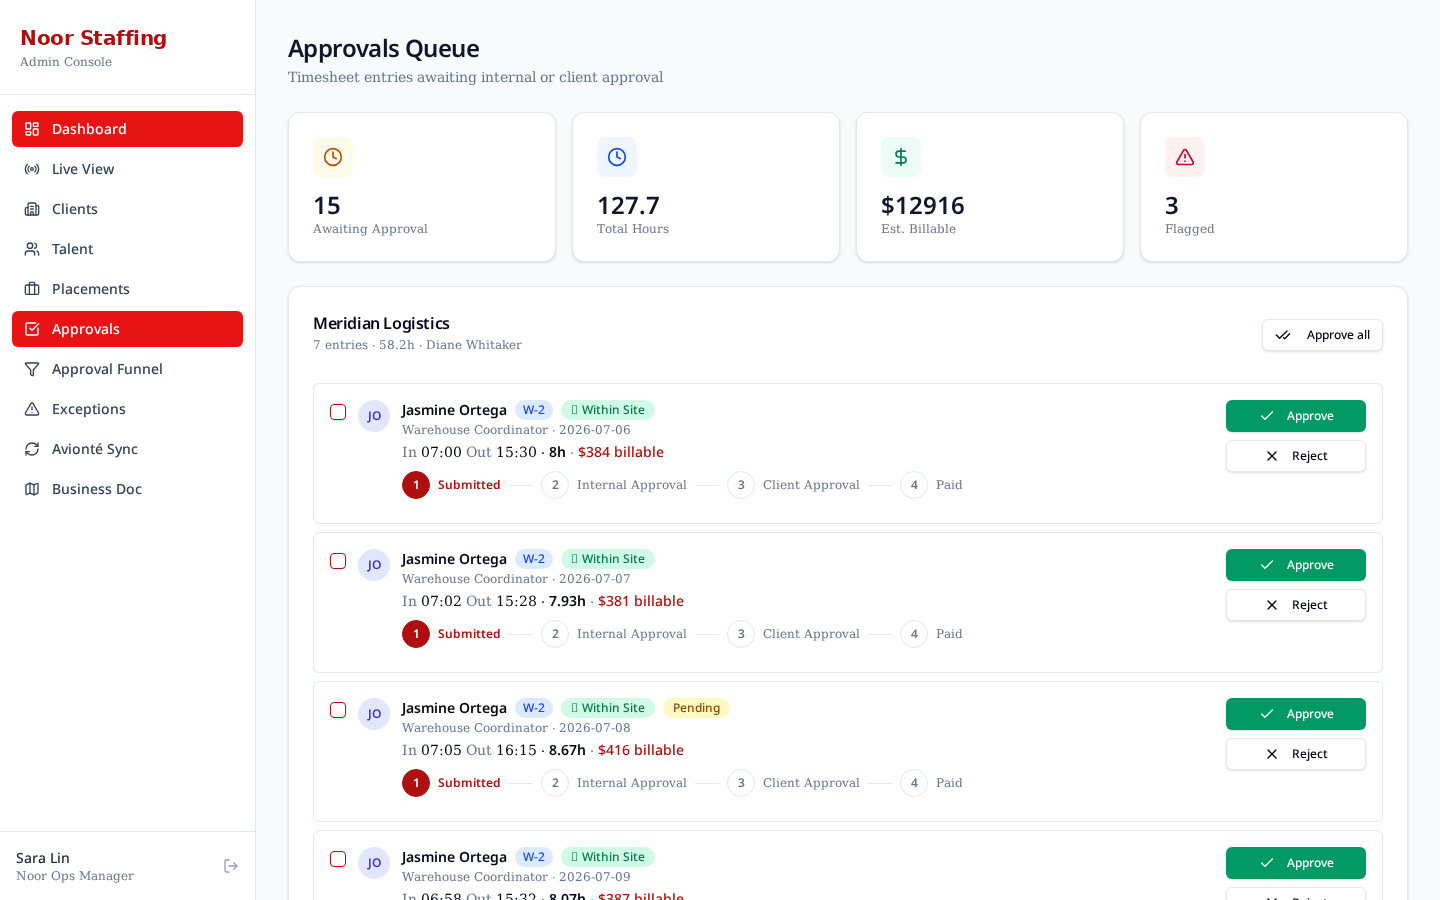
Task: Approve Jasmine Ortega's 2026-07-06 entry
Action: click(x=1296, y=416)
